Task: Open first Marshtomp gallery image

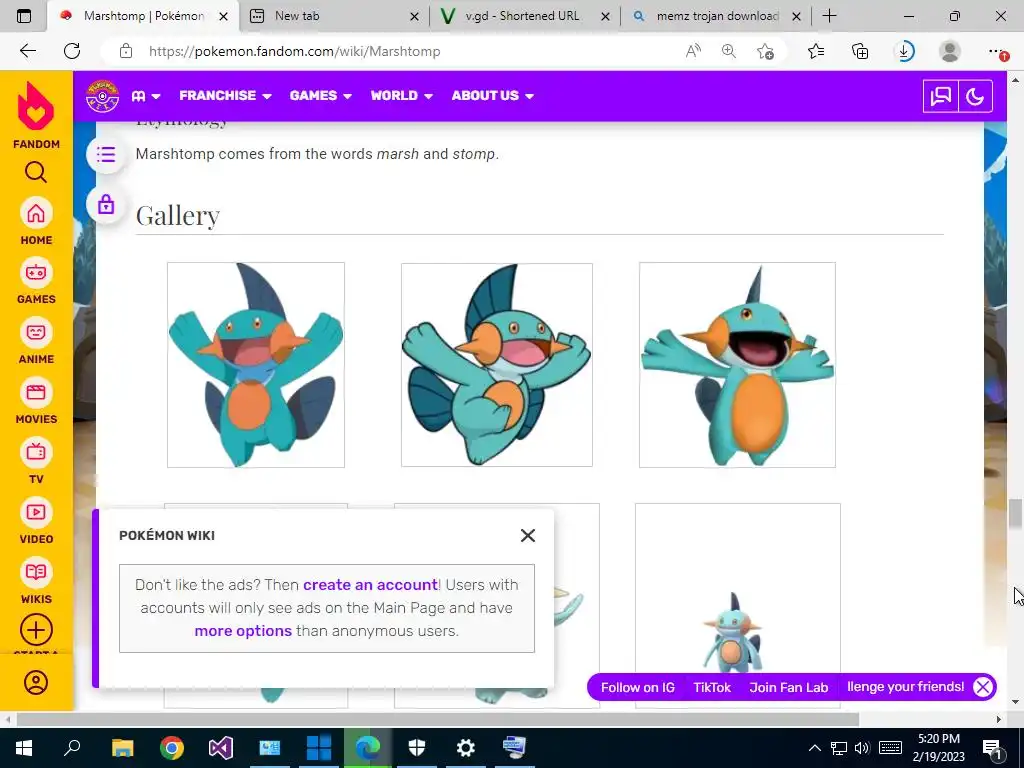Action: coord(256,365)
